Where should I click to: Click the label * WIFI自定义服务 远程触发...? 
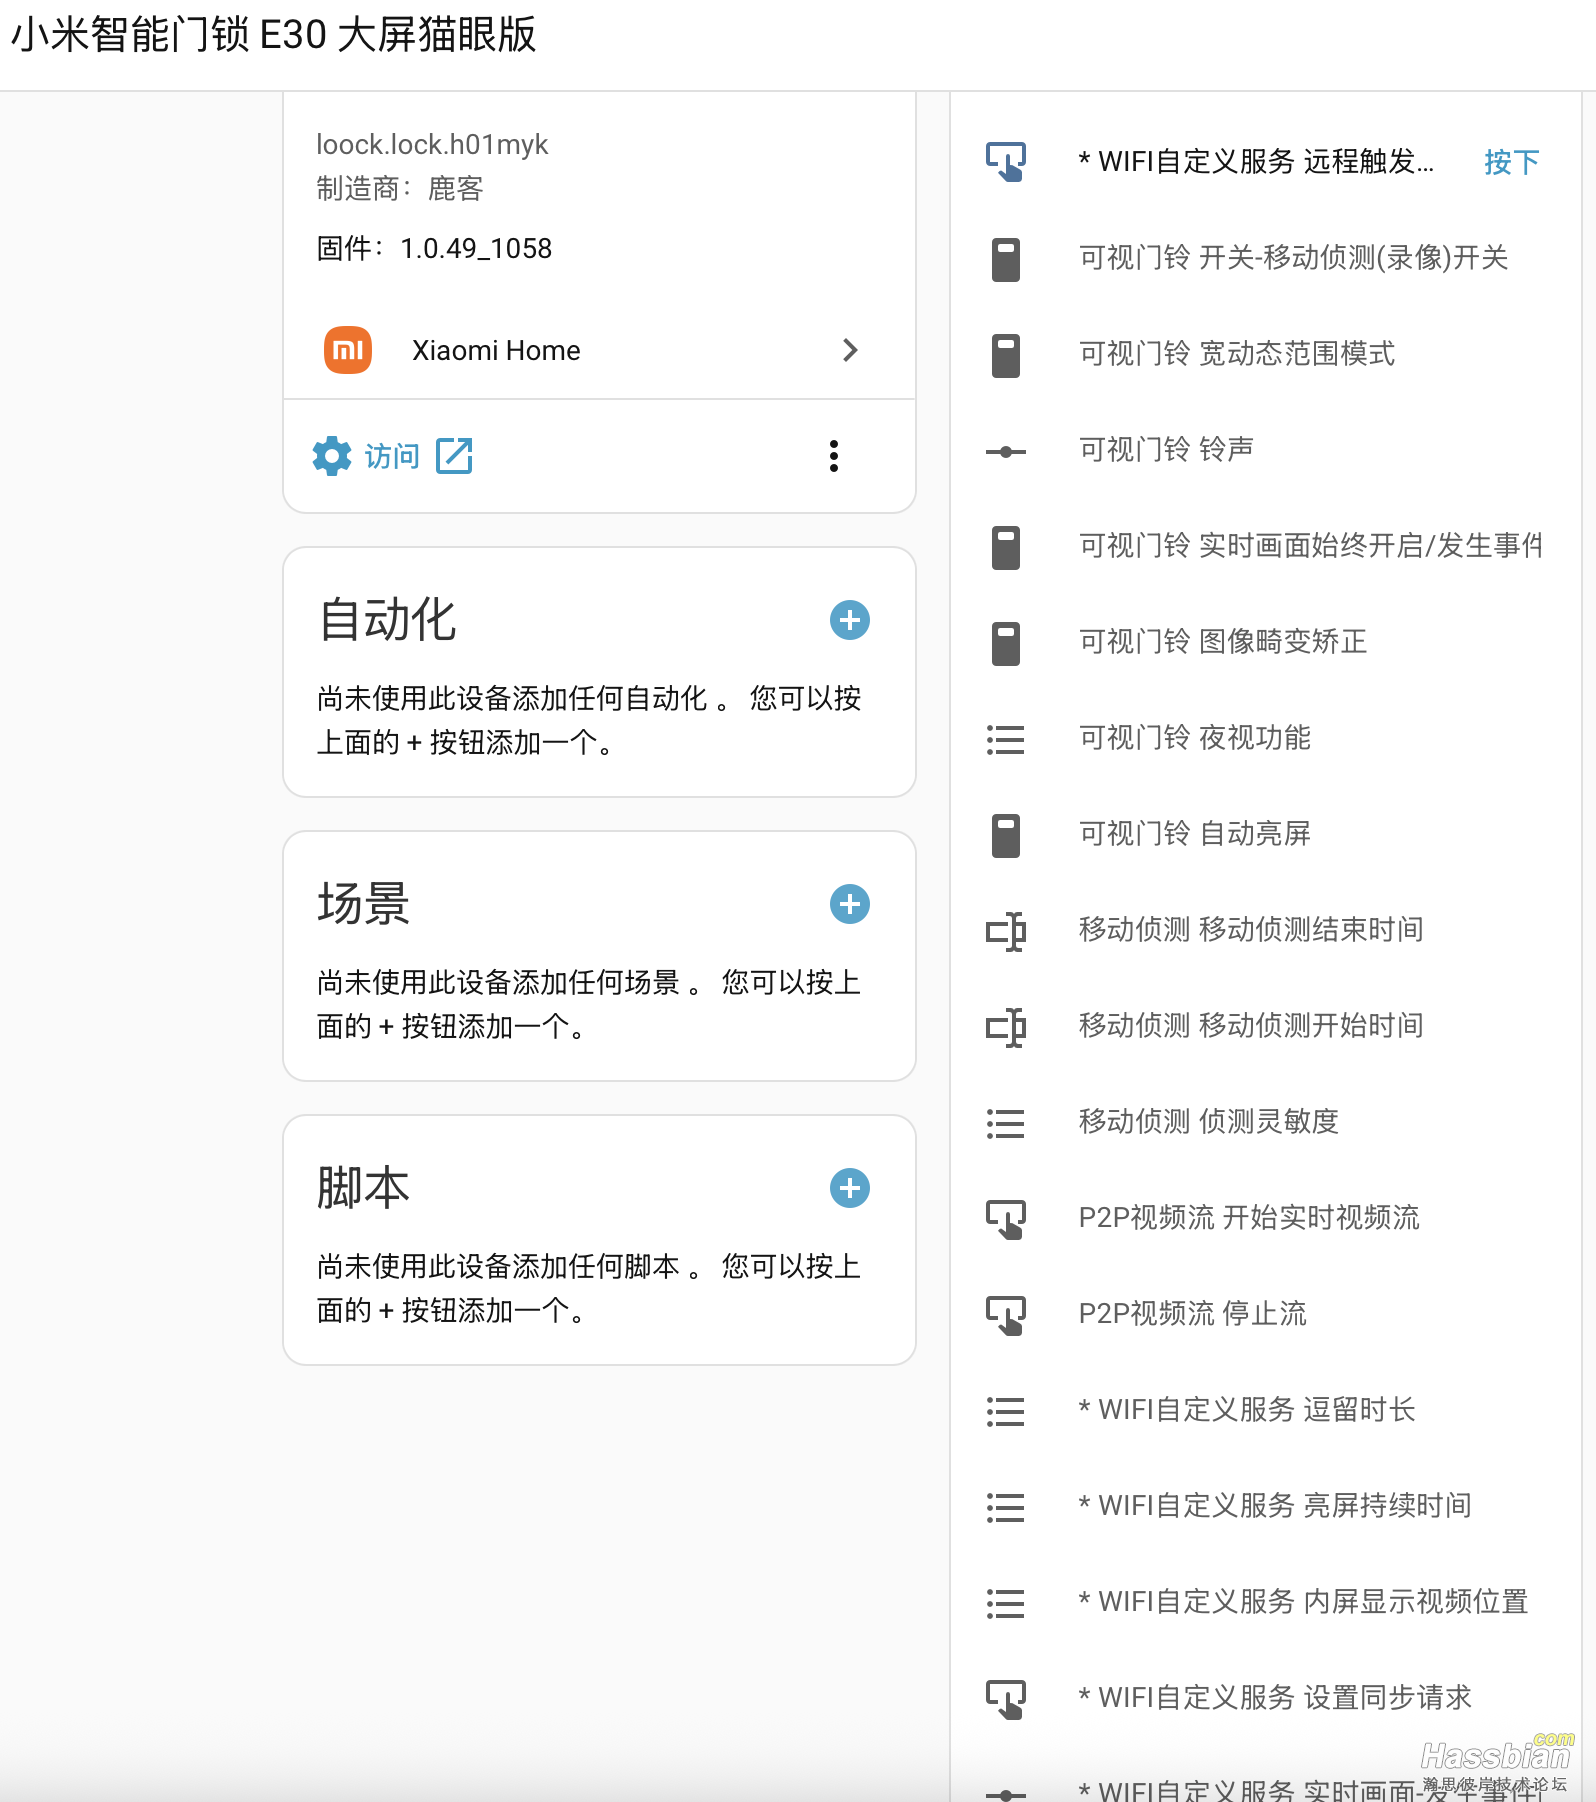pos(1256,162)
